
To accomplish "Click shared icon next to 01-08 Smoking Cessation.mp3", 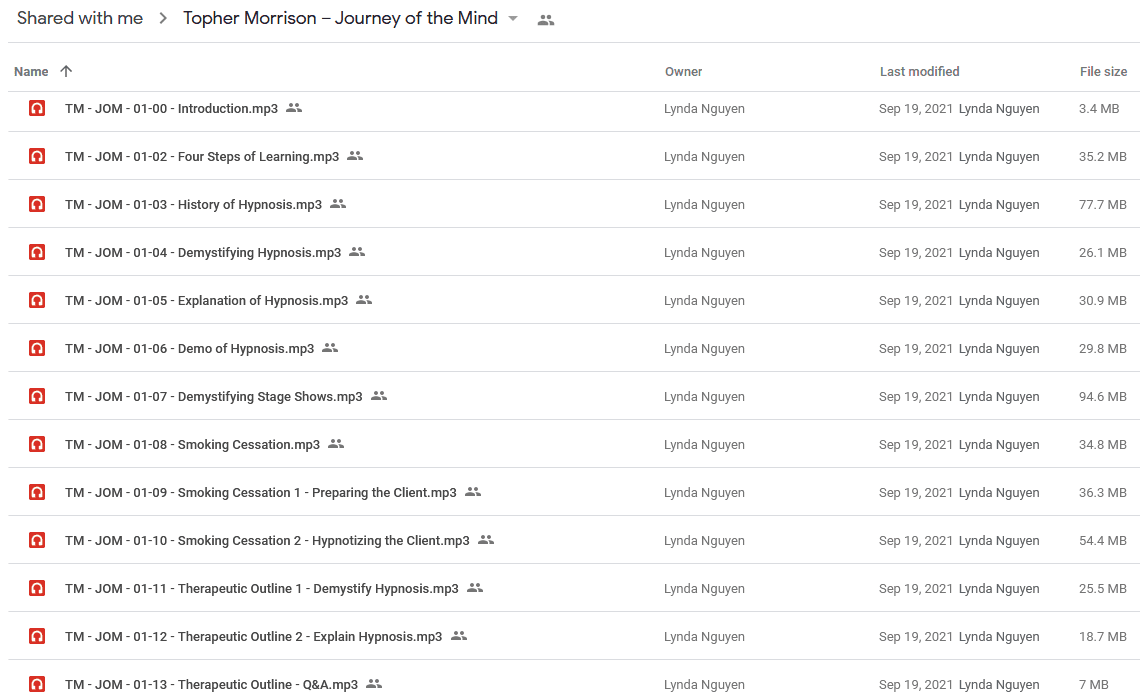I will tap(336, 443).
